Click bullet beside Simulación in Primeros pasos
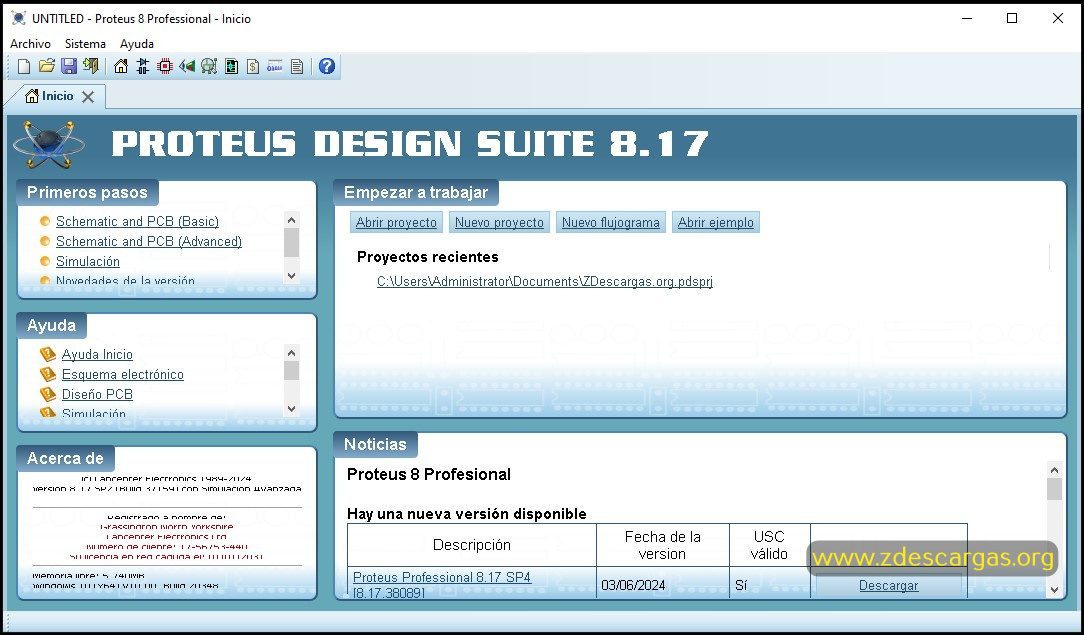The width and height of the screenshot is (1084, 635). coord(45,261)
